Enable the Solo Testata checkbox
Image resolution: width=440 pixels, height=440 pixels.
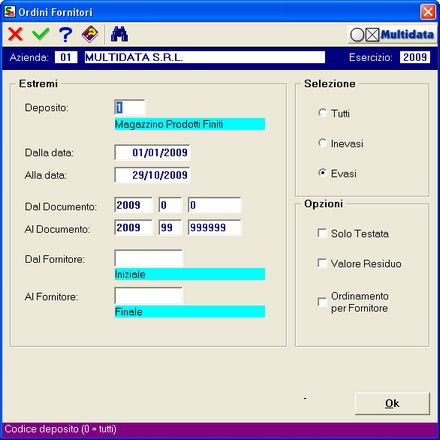click(322, 233)
